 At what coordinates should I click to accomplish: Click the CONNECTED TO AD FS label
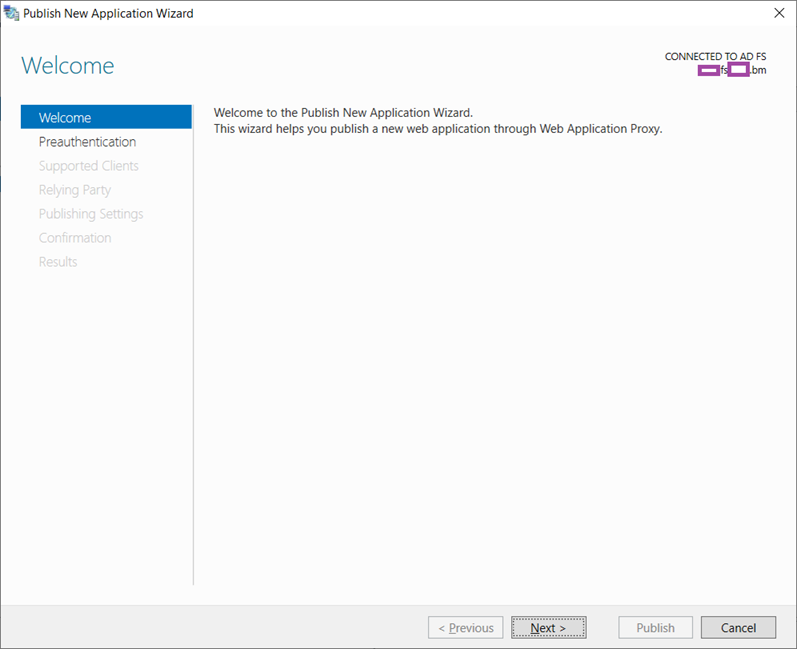click(x=715, y=56)
